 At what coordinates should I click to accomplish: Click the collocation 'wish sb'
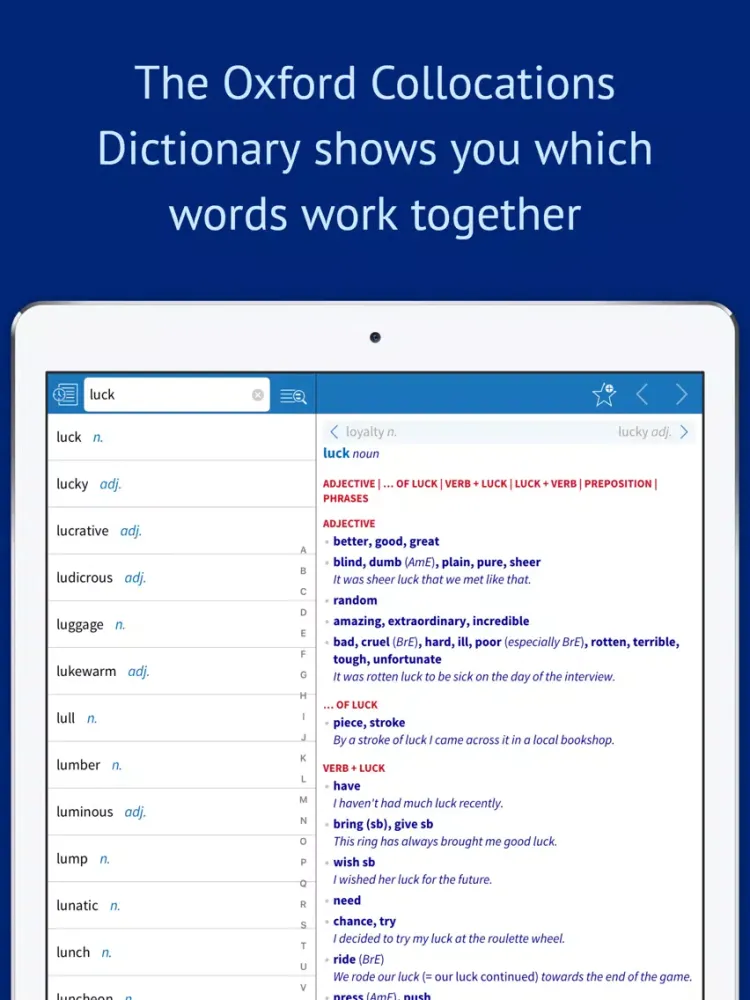[354, 862]
